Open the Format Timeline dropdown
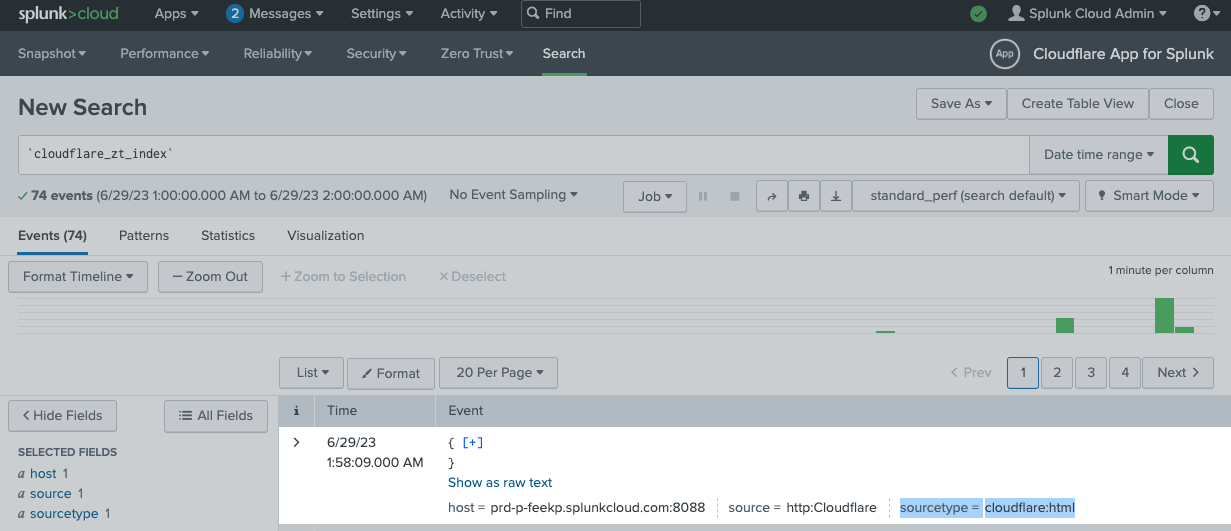1231x531 pixels. pos(78,277)
